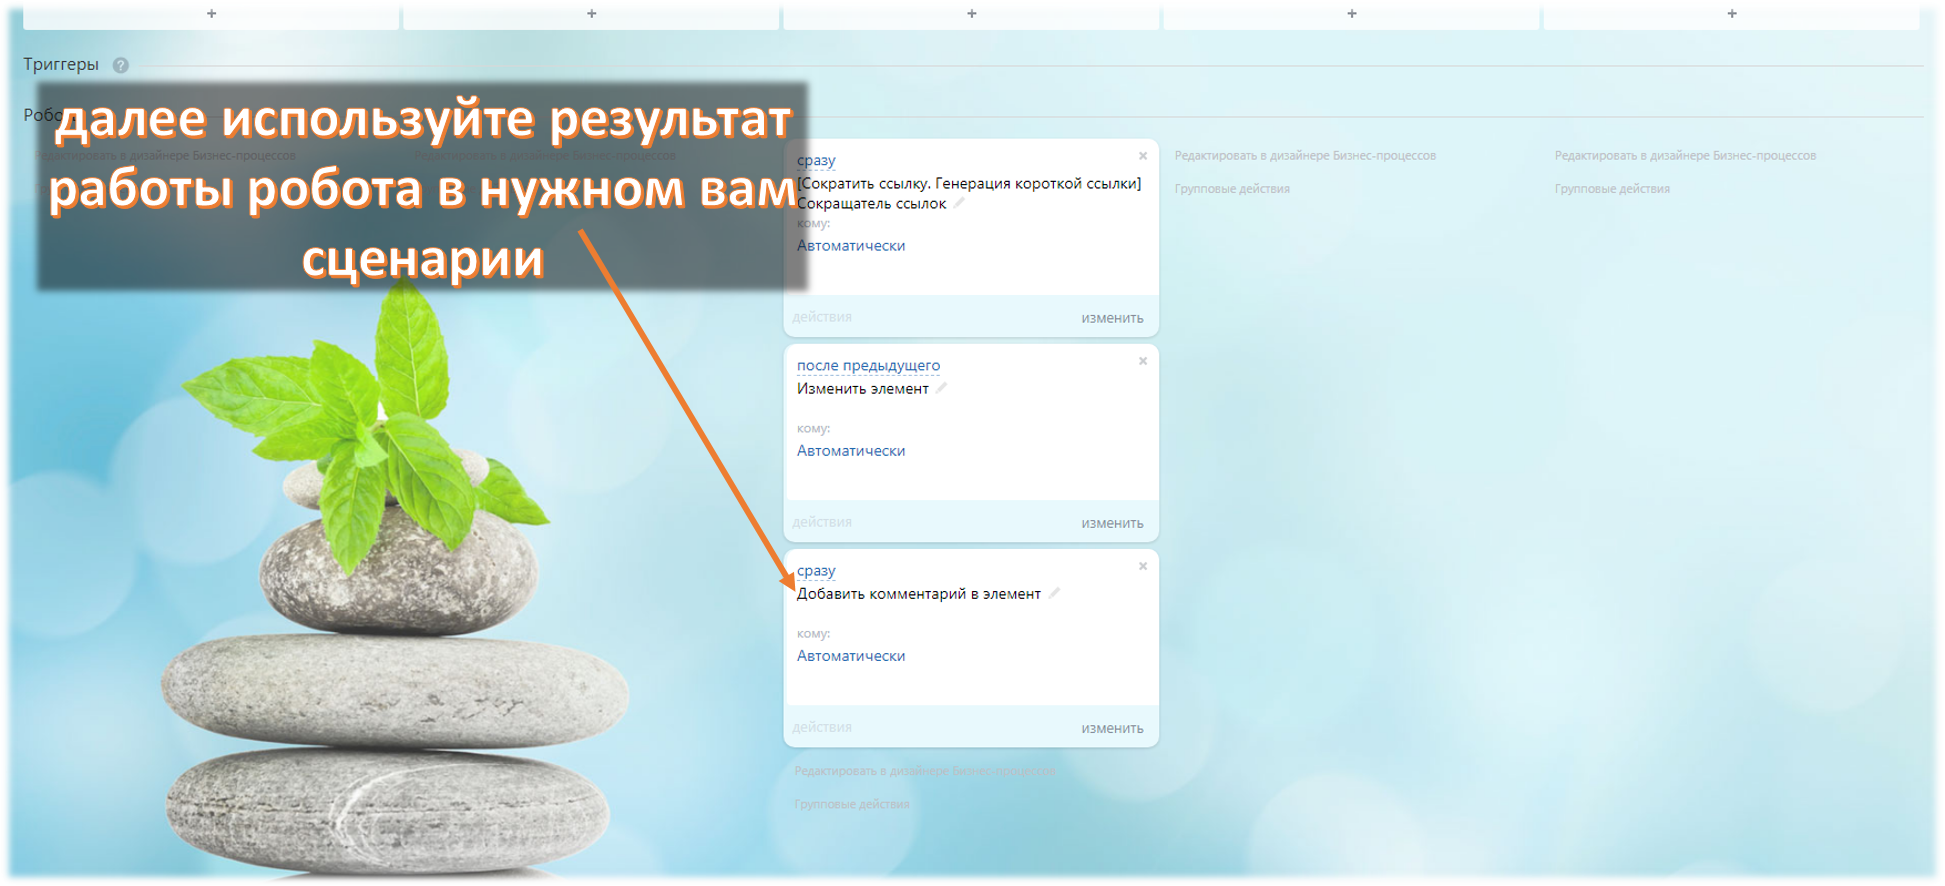Open the после предыдущего timing setting

[868, 365]
